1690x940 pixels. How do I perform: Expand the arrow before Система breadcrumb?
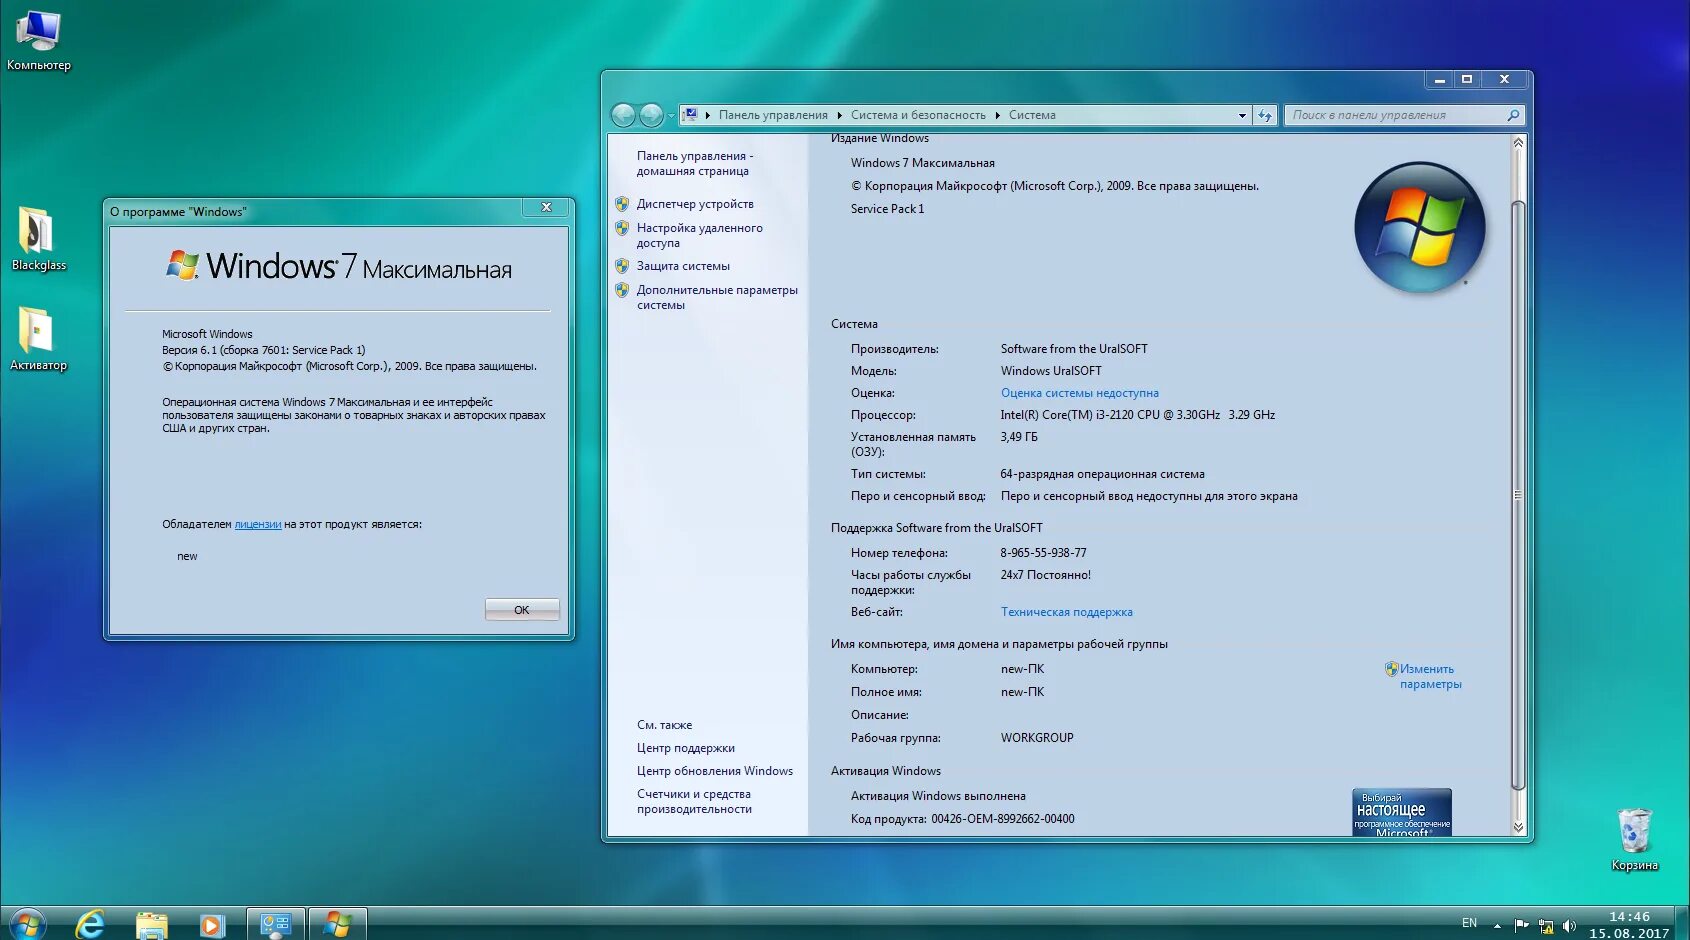[x=997, y=115]
